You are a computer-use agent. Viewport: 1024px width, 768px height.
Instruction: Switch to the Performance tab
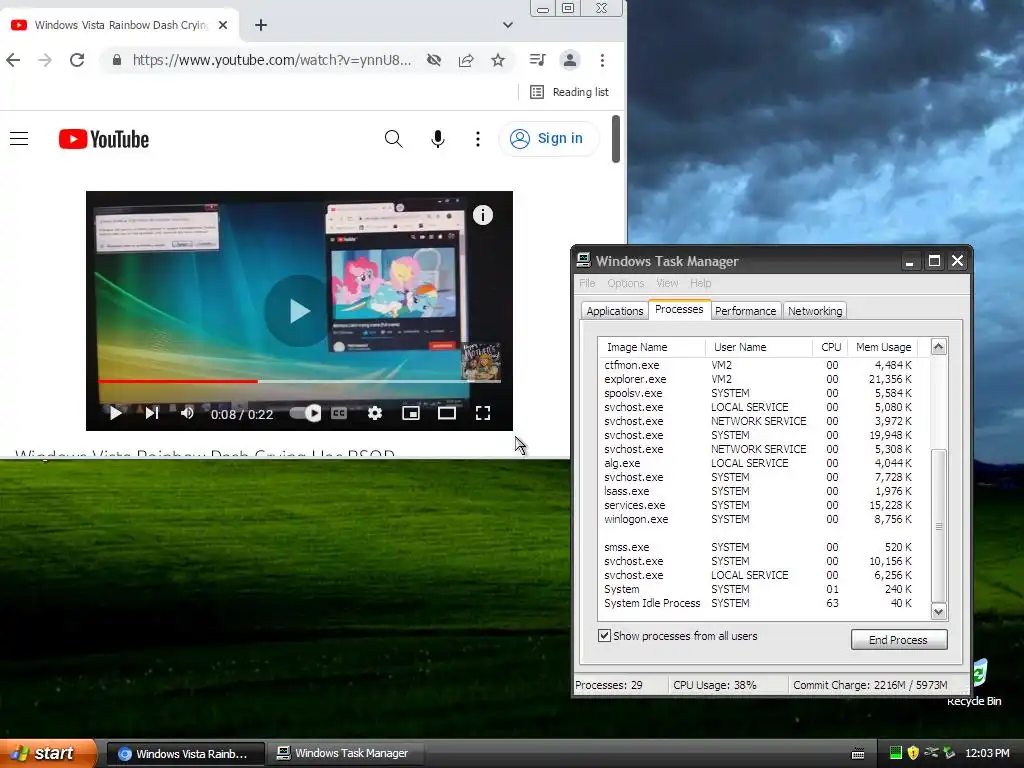(x=745, y=311)
